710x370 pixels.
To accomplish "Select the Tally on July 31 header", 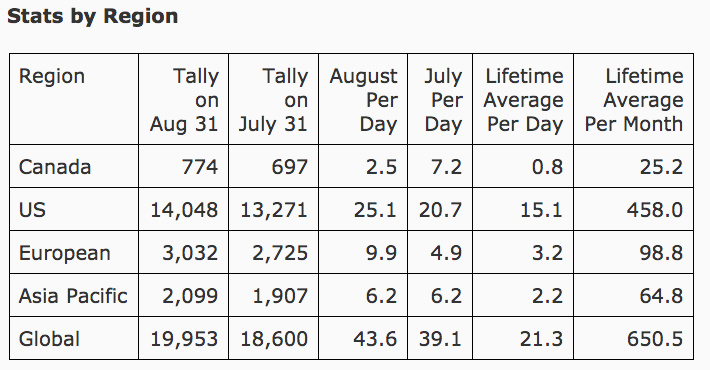I will tap(273, 100).
